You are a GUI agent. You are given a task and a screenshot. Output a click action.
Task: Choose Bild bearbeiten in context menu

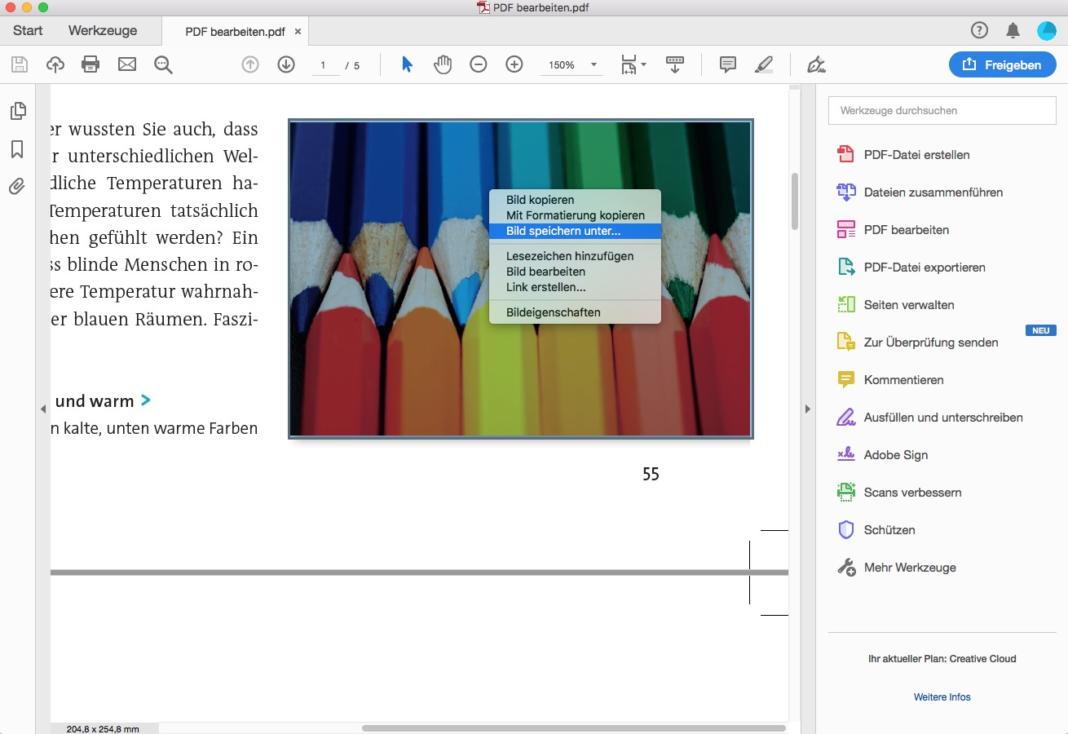pyautogui.click(x=575, y=272)
